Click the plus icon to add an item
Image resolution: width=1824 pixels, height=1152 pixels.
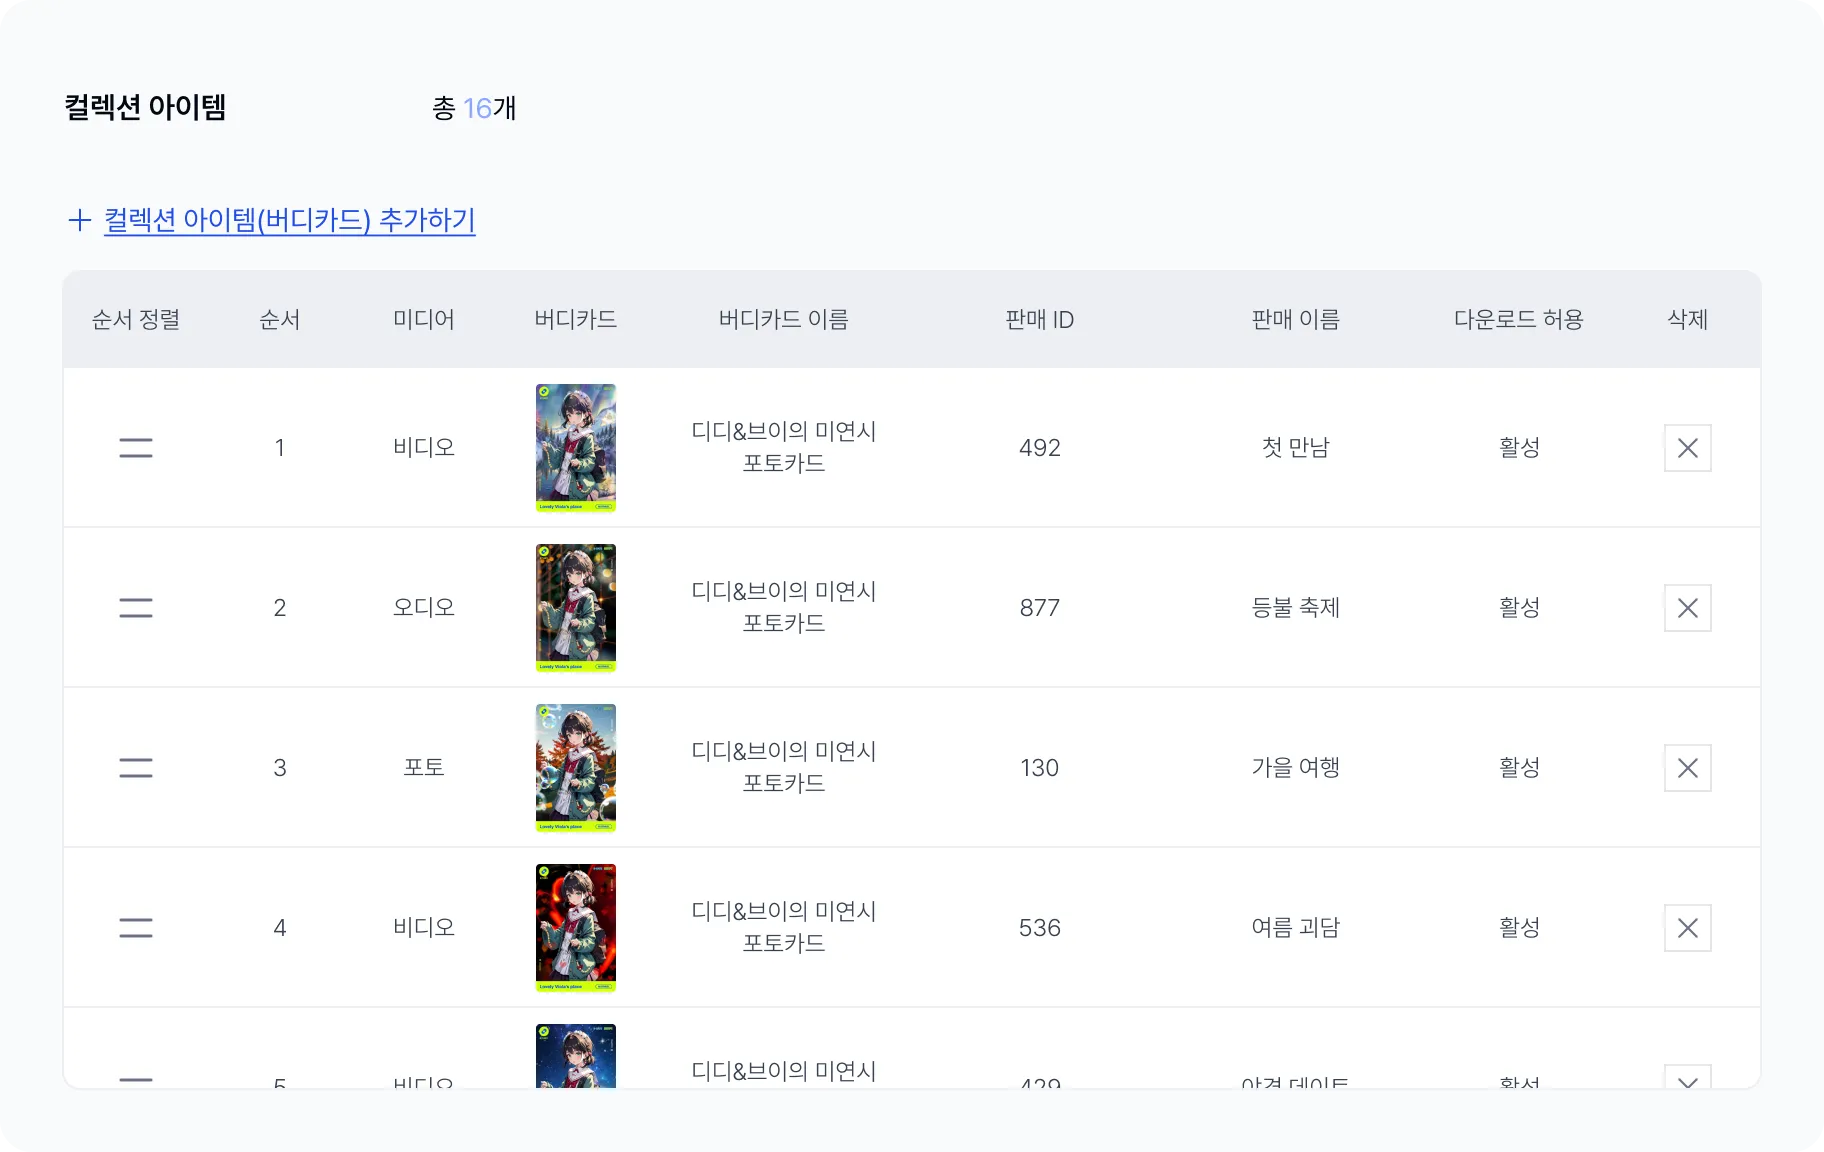80,220
